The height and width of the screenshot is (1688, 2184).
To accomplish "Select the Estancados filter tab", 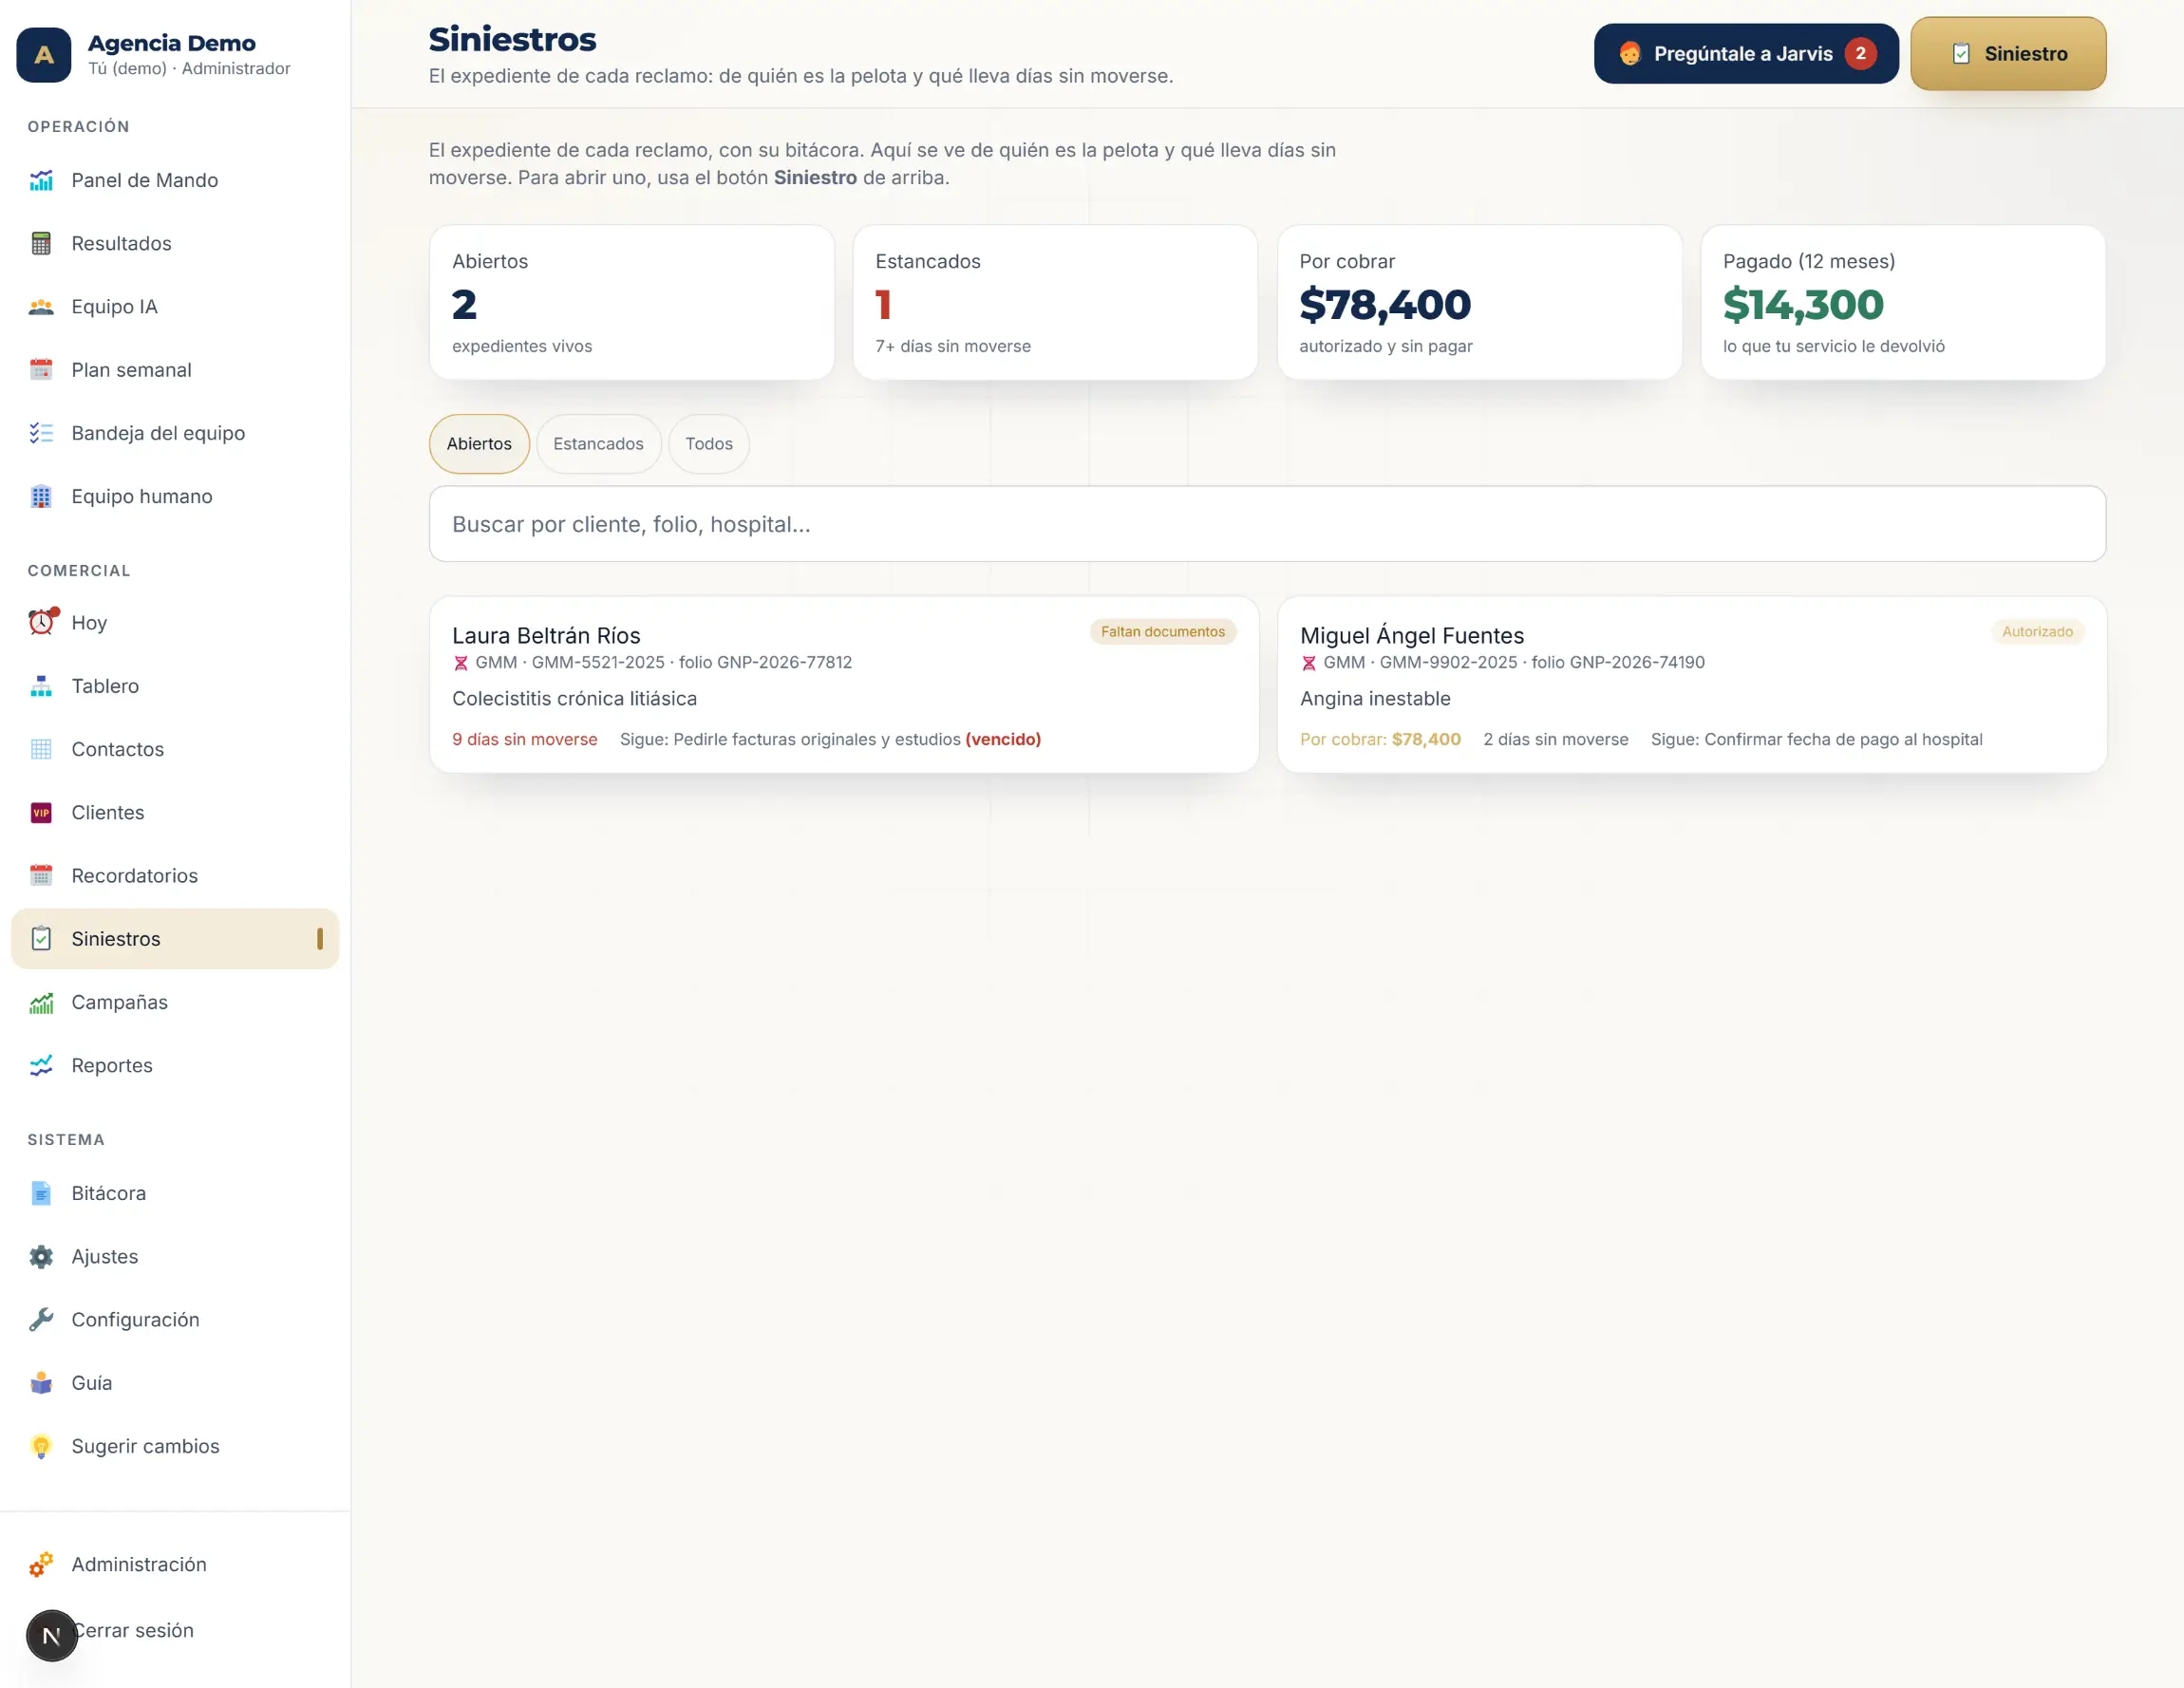I will [x=598, y=444].
